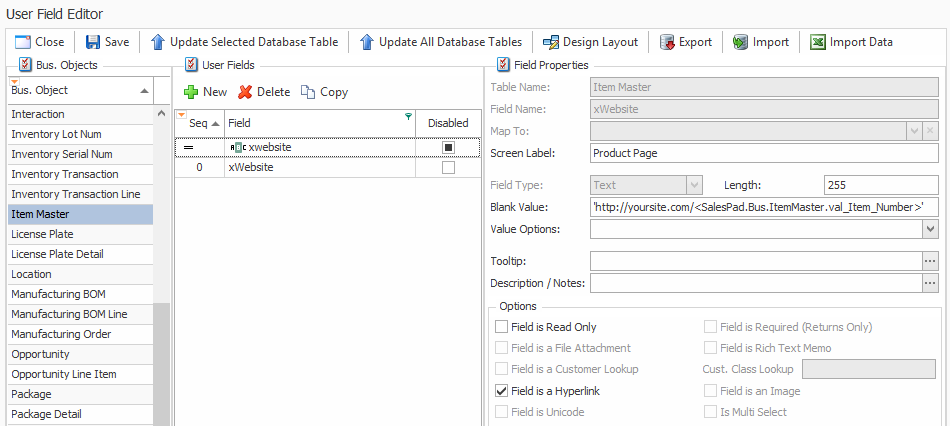Uncheck Field is a Hyperlink
Screen dimensions: 950x426
pyautogui.click(x=501, y=391)
